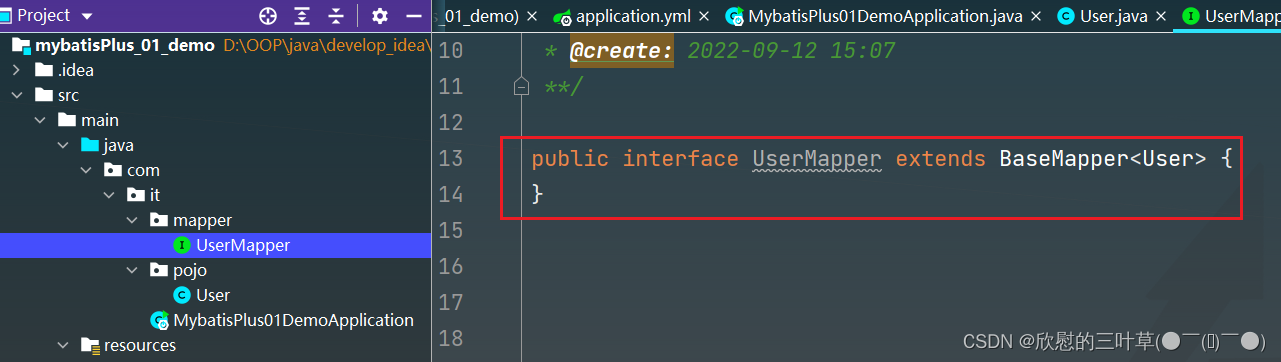Viewport: 1281px width, 362px height.
Task: Click the java source folder icon
Action: (x=89, y=145)
